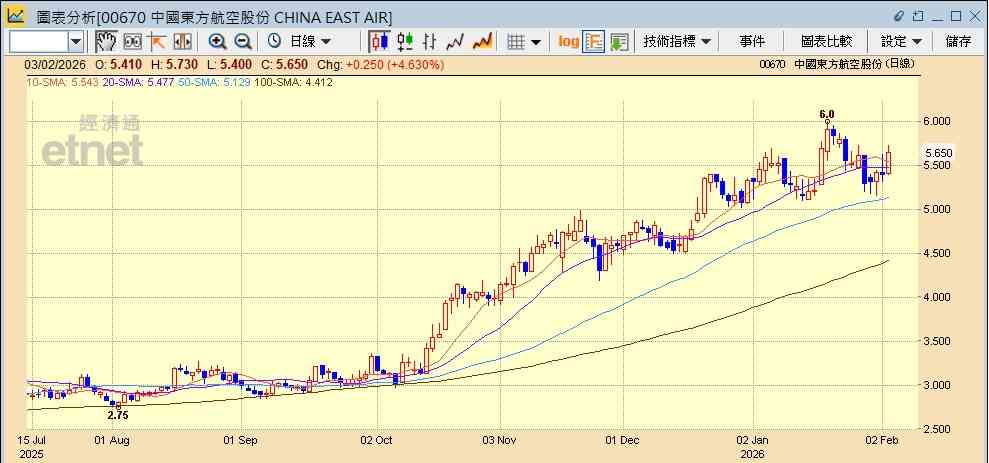Switch to red-green candlestick chart style

[405, 42]
